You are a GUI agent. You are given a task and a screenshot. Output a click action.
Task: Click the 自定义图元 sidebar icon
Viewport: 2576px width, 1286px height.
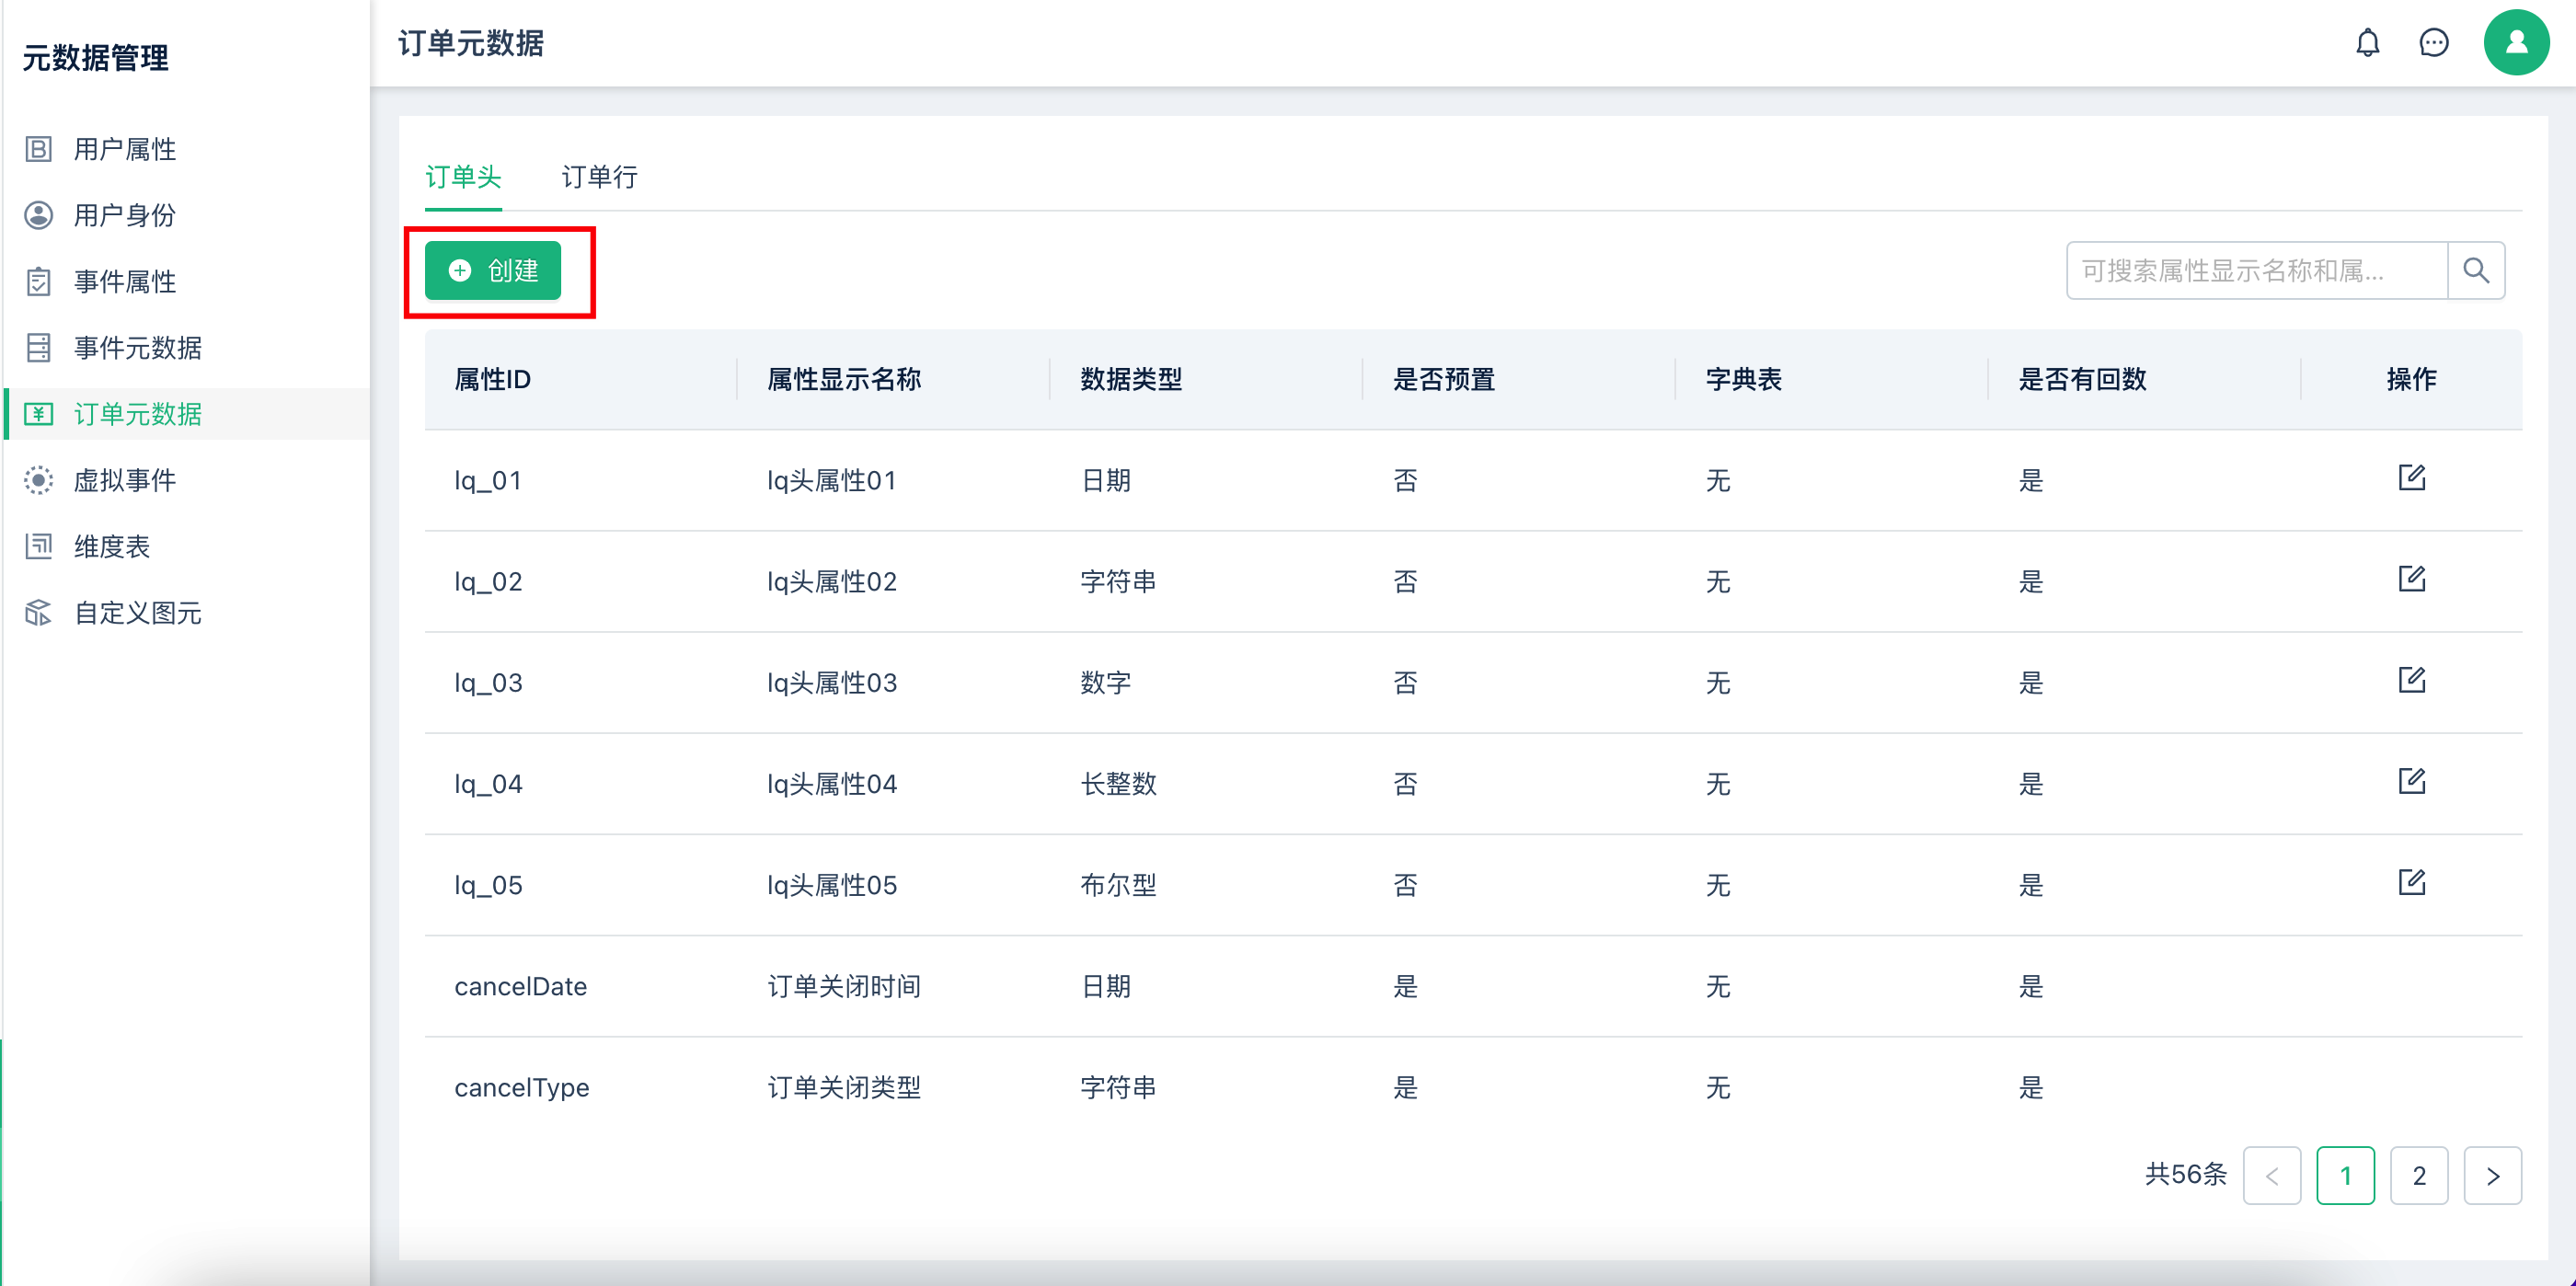pyautogui.click(x=38, y=612)
